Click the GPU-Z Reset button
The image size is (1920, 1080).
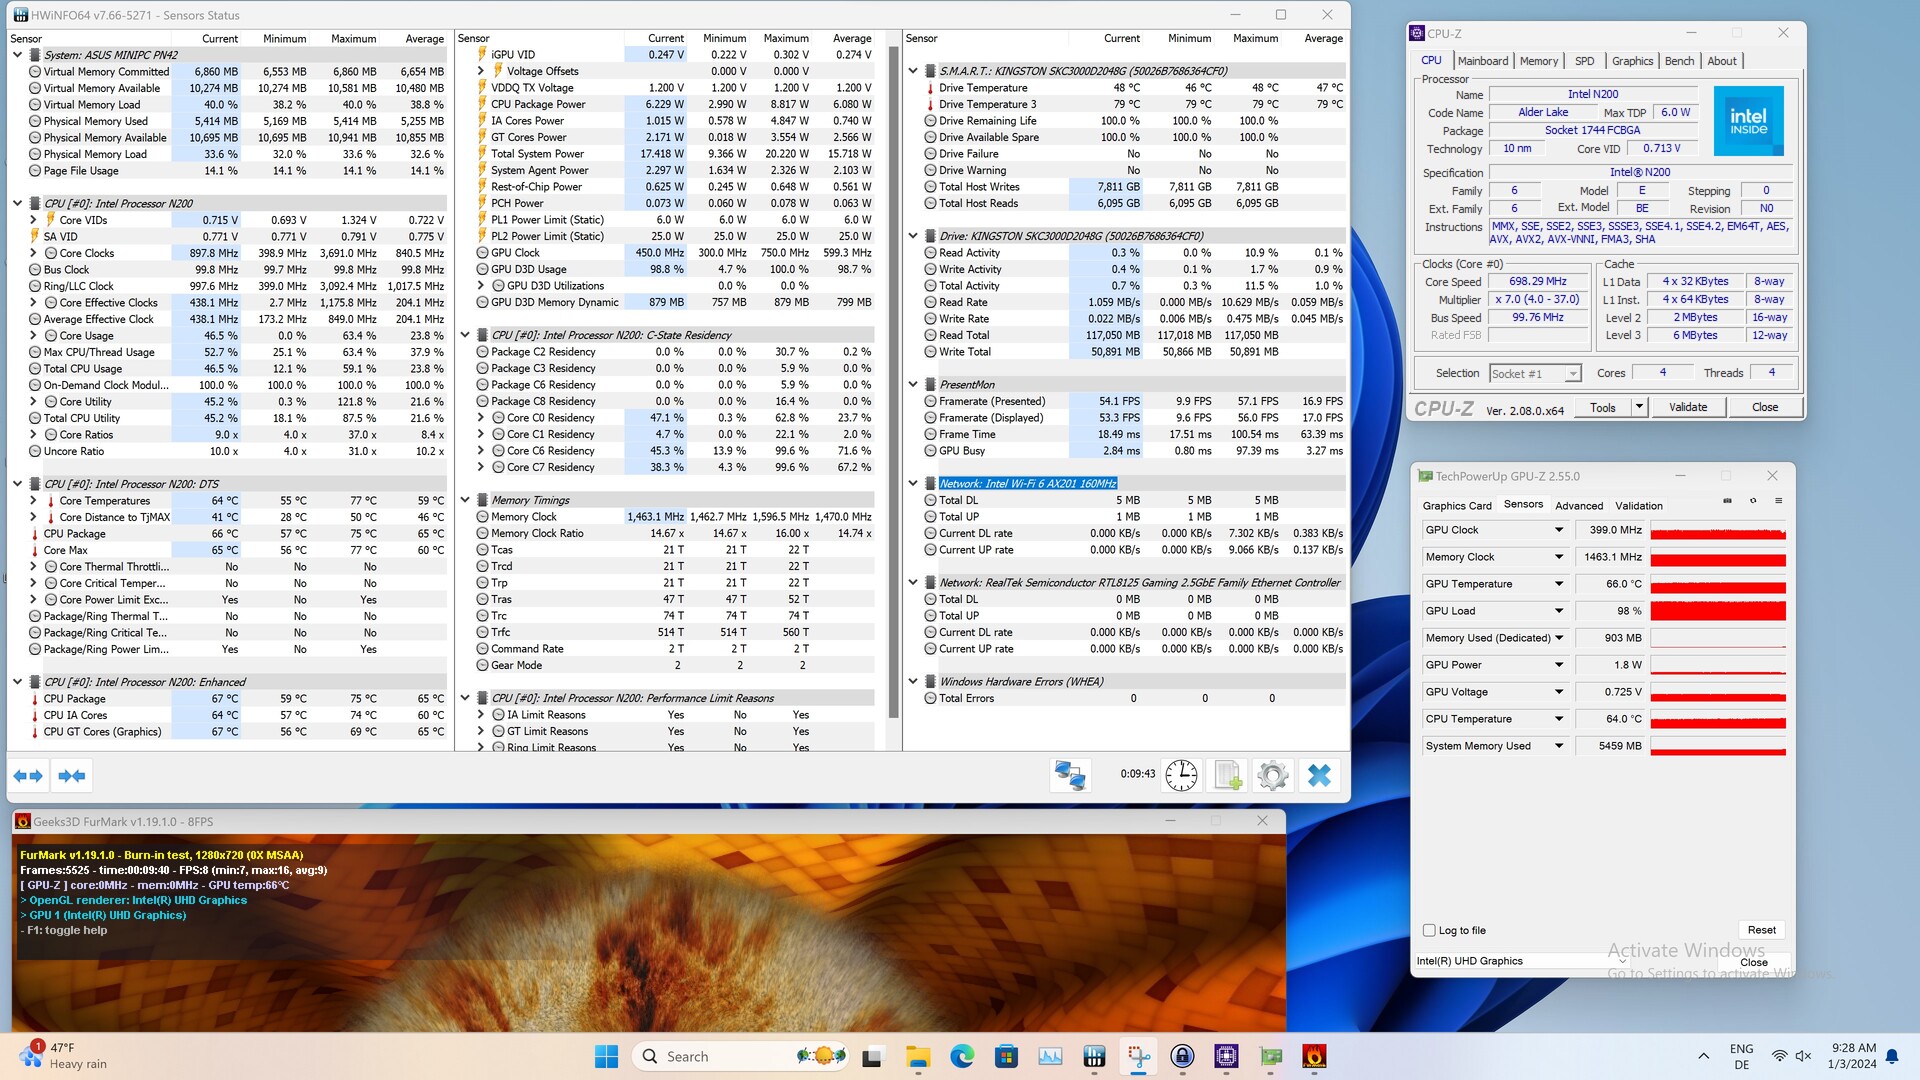tap(1761, 930)
